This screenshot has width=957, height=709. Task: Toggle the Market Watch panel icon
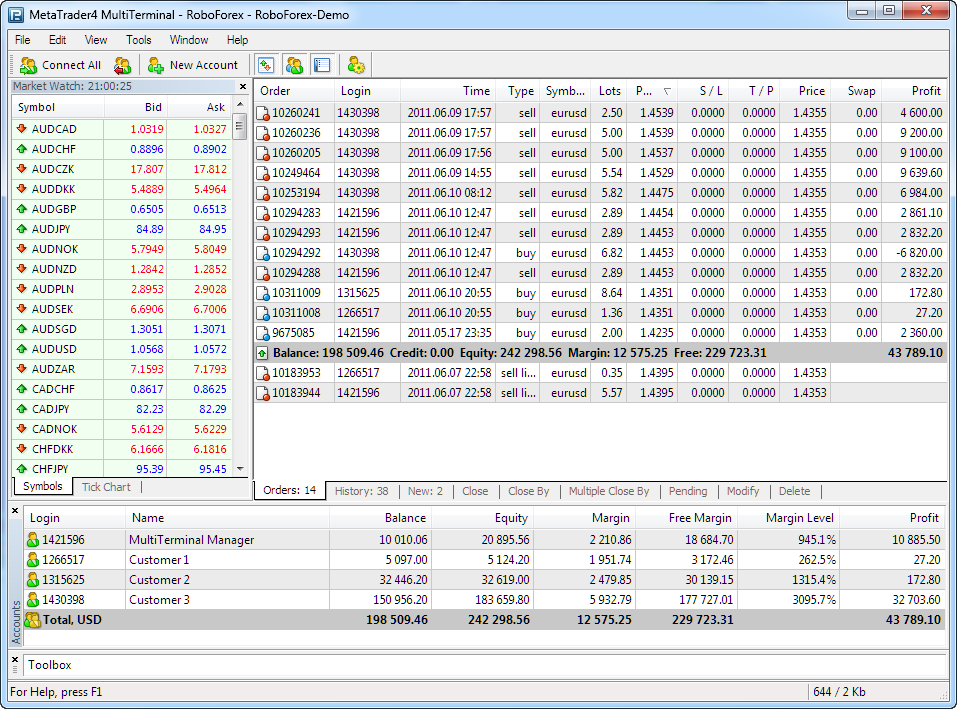pos(266,65)
